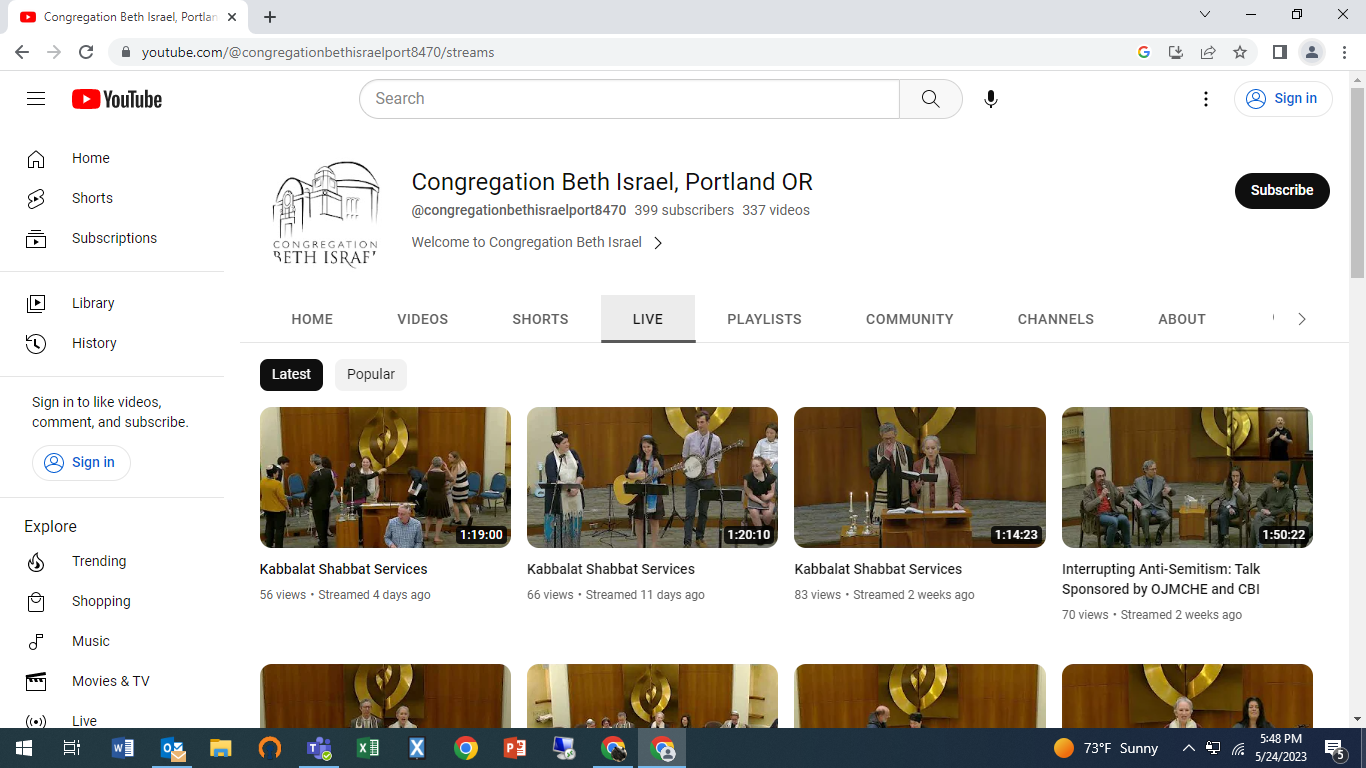Open the tab search dropdown arrow
Viewport: 1366px width, 768px height.
click(1205, 15)
